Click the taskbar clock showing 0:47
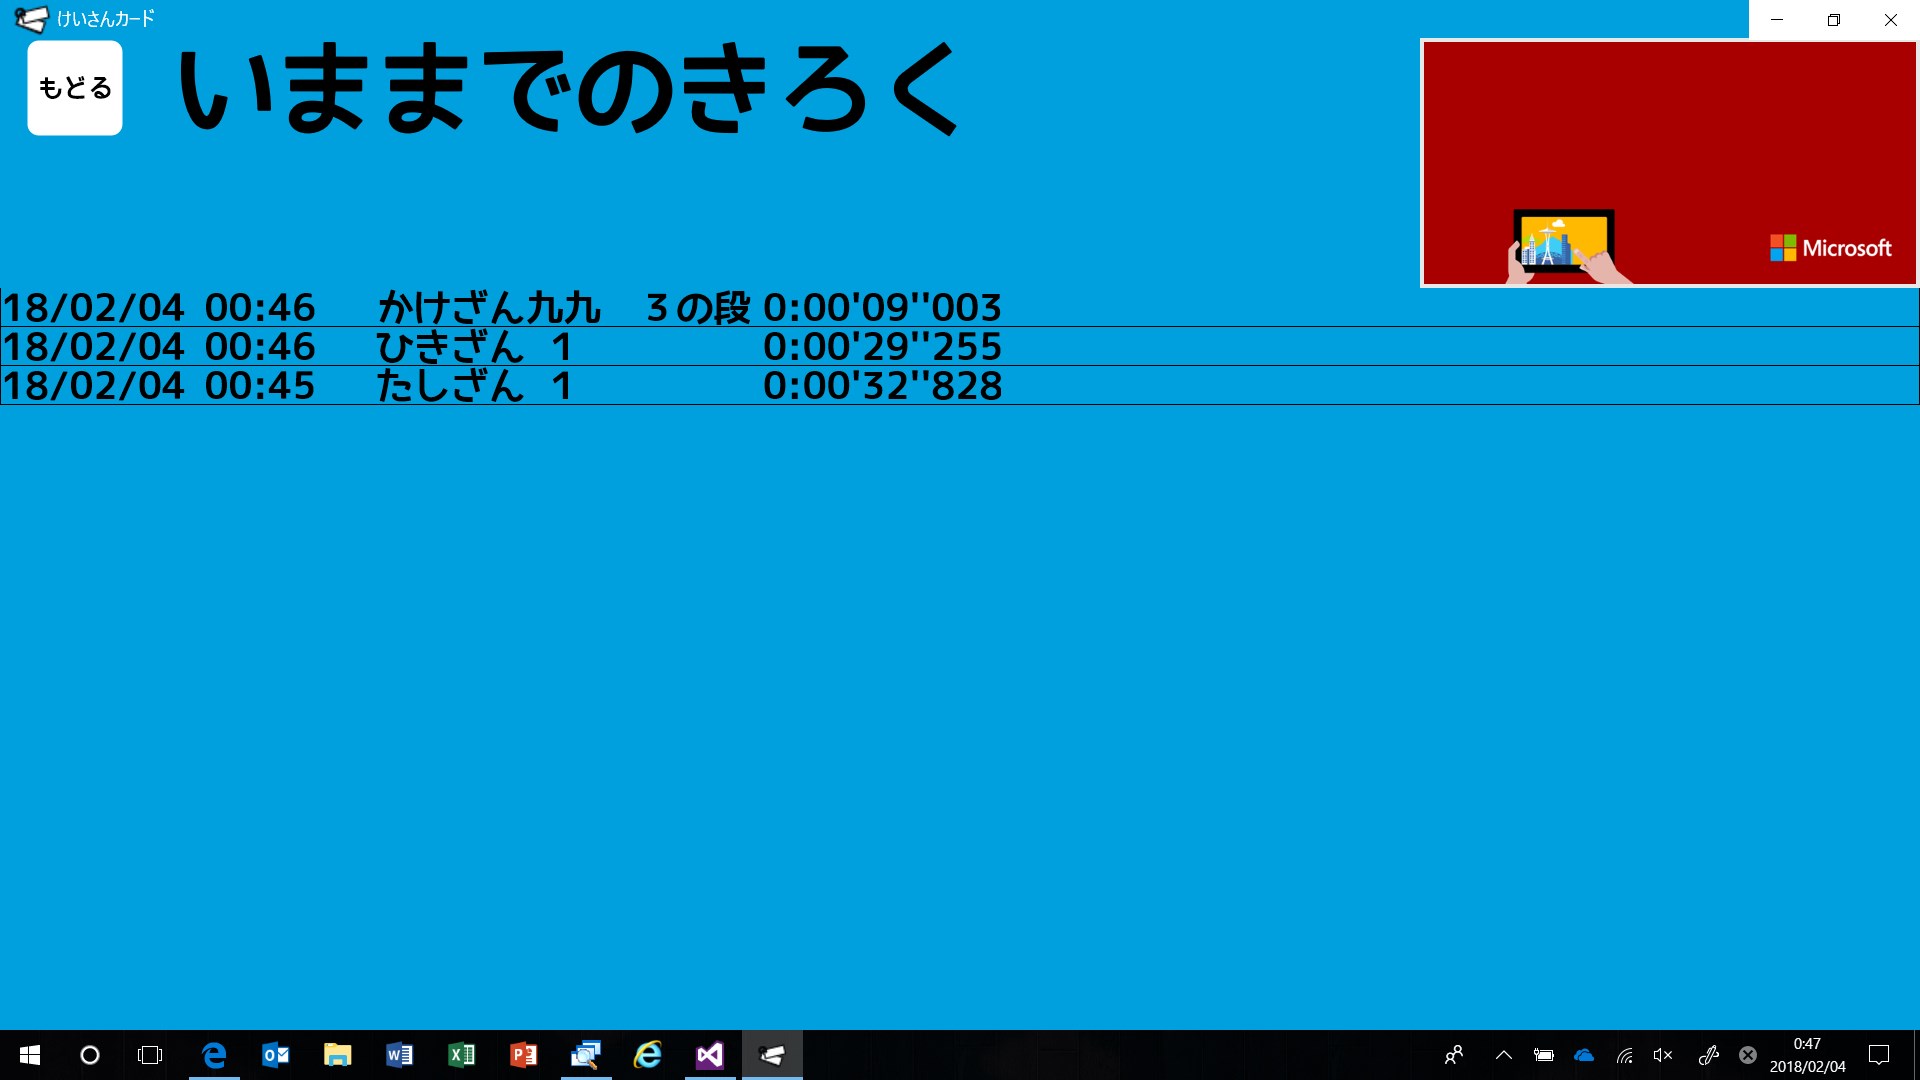 pyautogui.click(x=1807, y=1055)
